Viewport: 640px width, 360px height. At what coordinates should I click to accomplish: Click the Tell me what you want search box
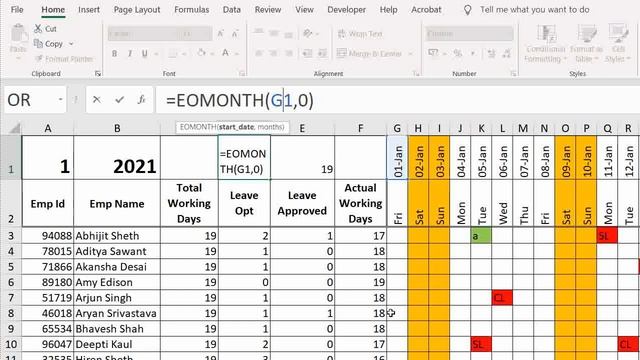click(534, 9)
